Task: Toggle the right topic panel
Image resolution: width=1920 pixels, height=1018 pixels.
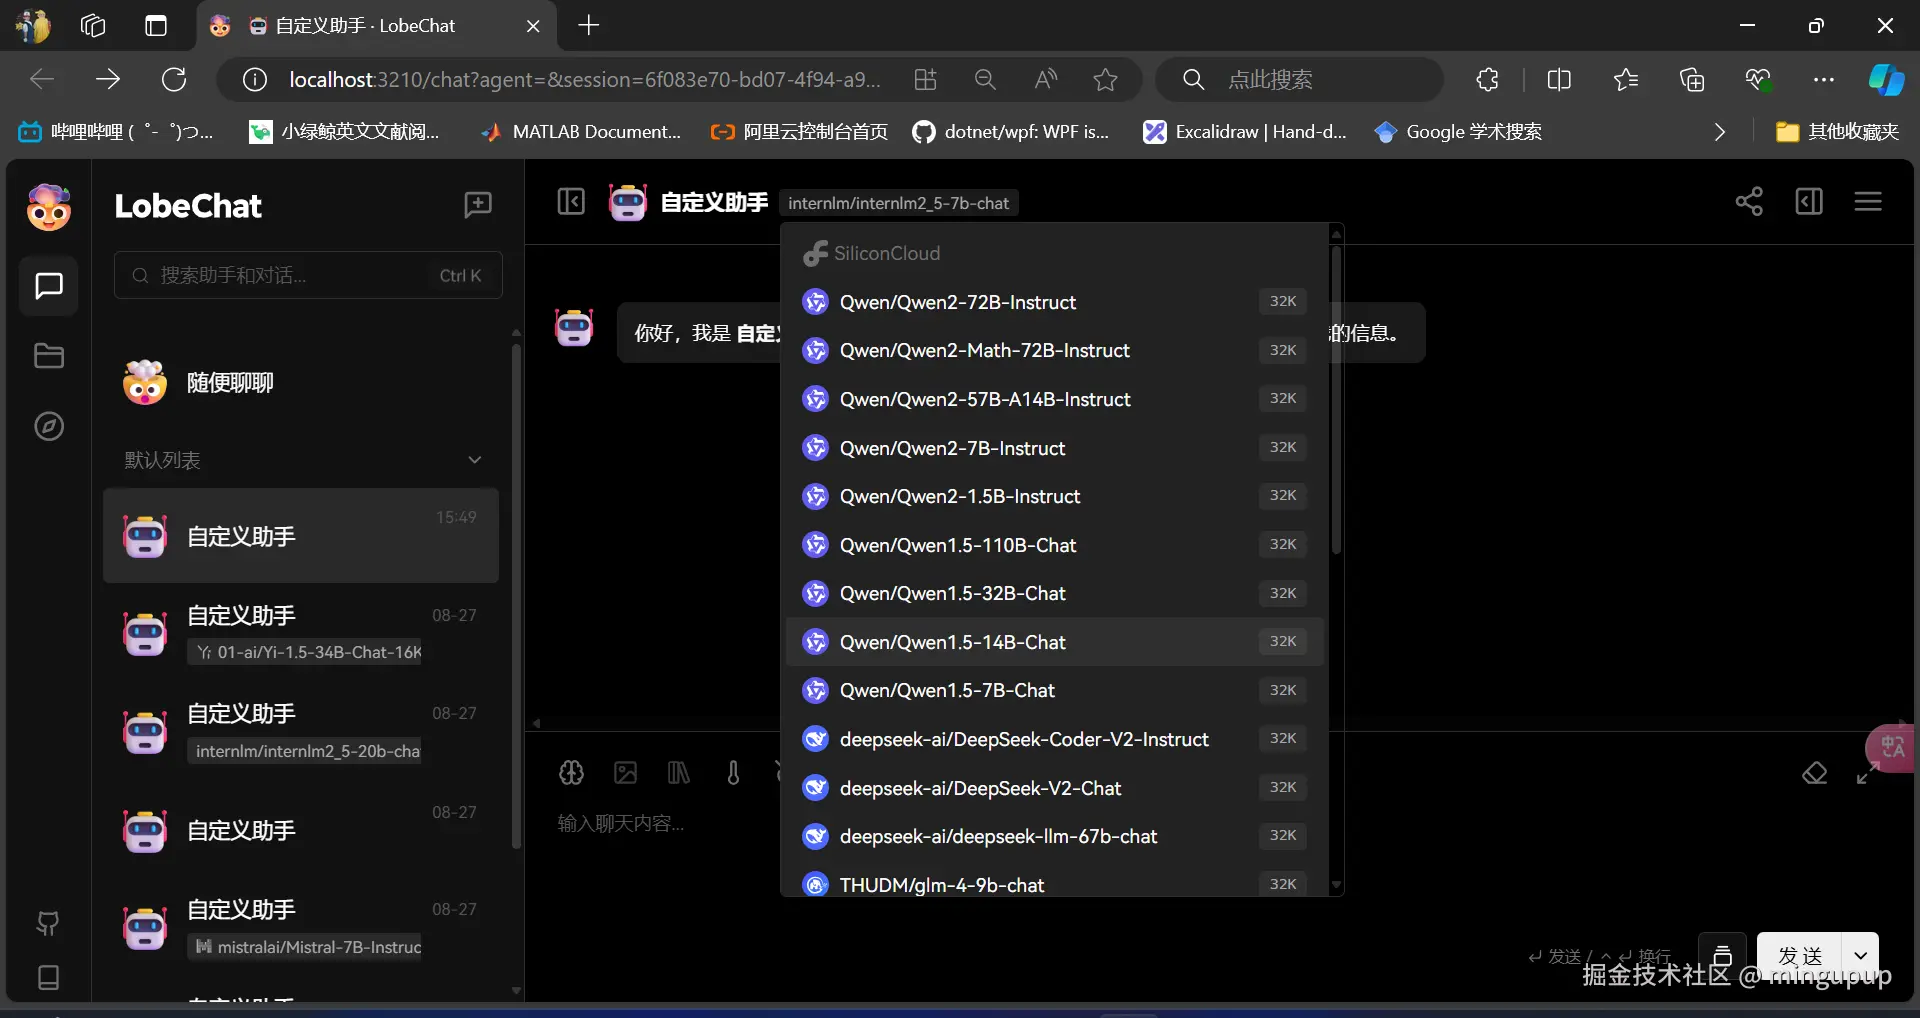Action: [1809, 202]
